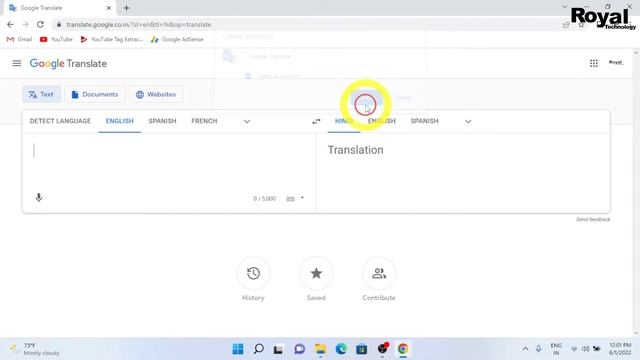The width and height of the screenshot is (640, 360).
Task: Open the Google apps grid
Action: coord(593,63)
